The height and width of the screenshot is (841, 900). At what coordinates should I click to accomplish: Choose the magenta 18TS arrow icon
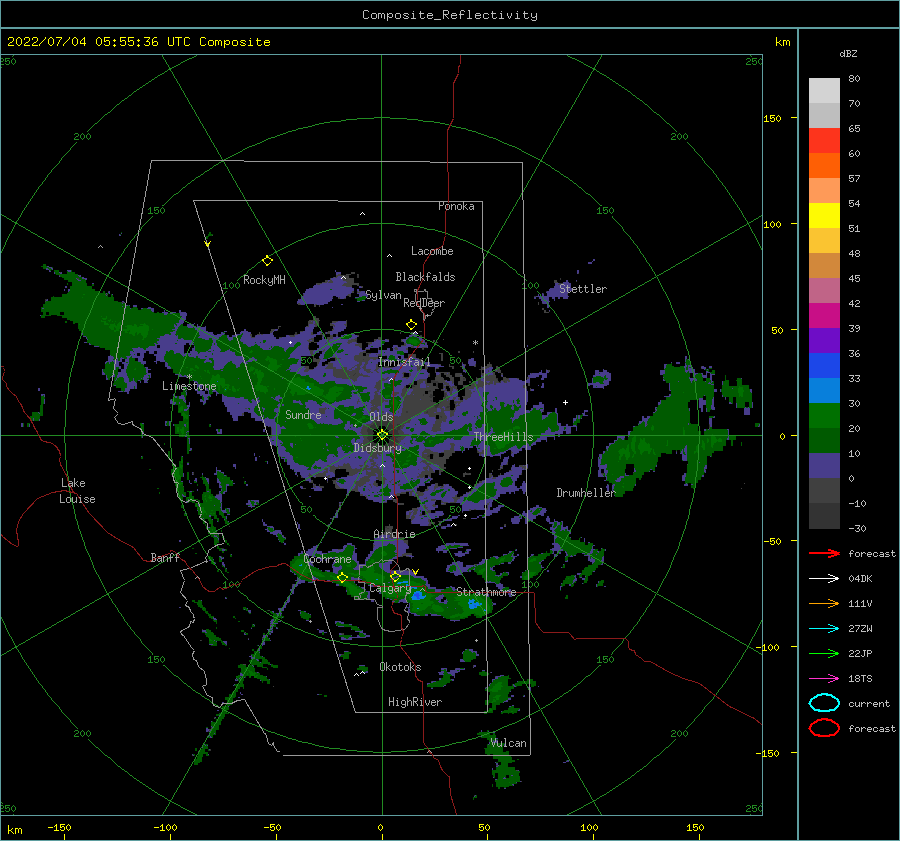coord(824,679)
